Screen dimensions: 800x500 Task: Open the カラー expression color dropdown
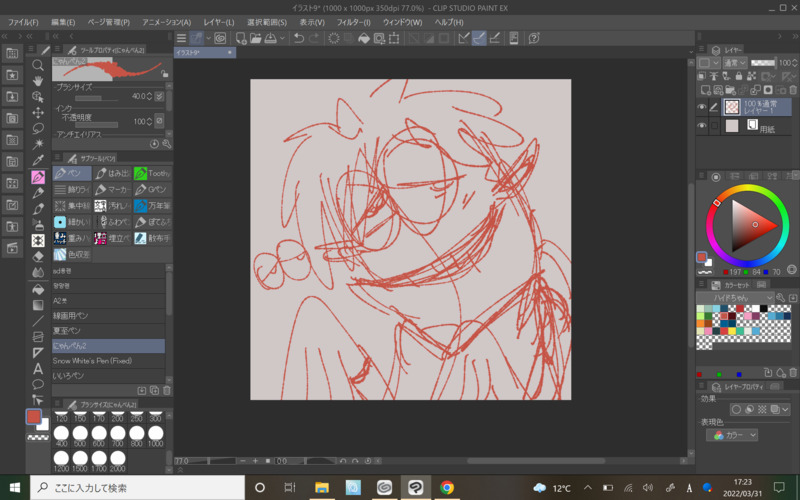pyautogui.click(x=732, y=435)
